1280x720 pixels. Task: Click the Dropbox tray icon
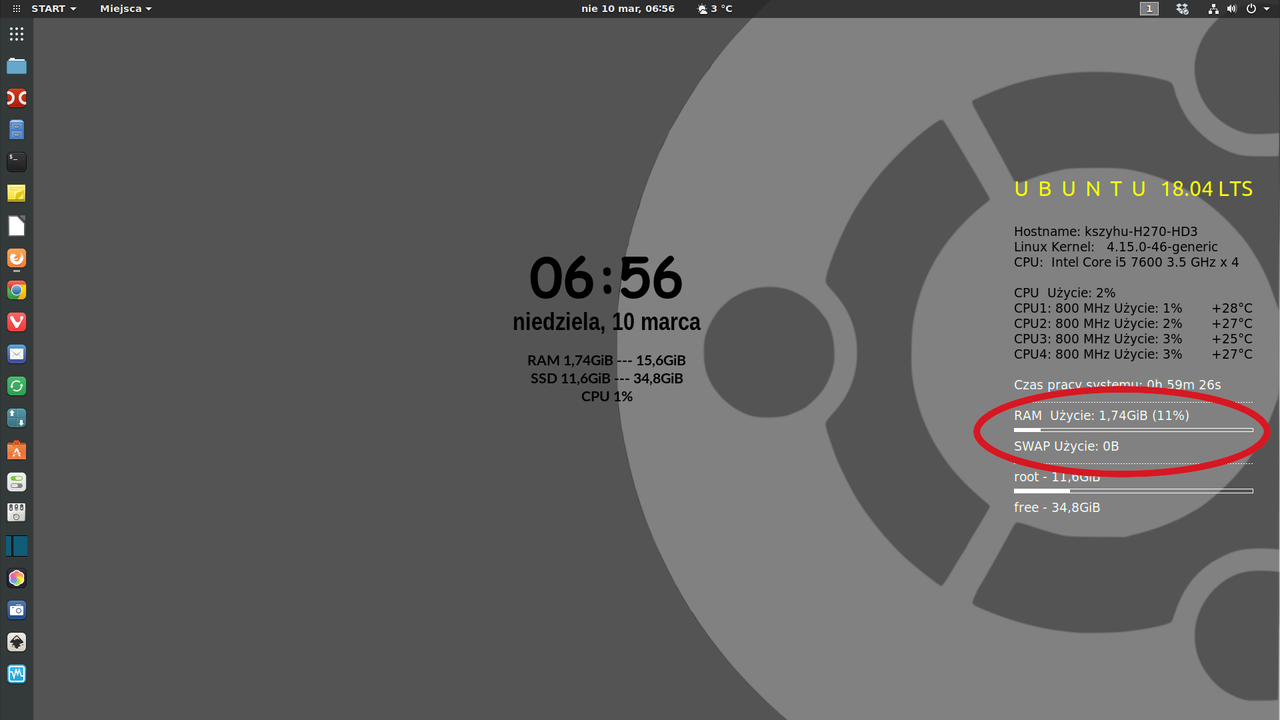(x=1183, y=8)
